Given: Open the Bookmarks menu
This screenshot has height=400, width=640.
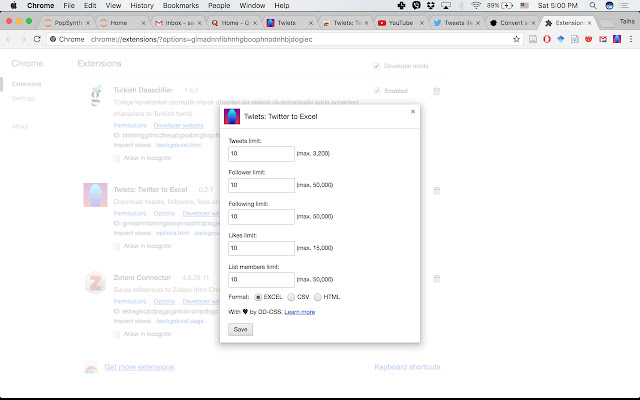Looking at the screenshot, I should click(180, 5).
